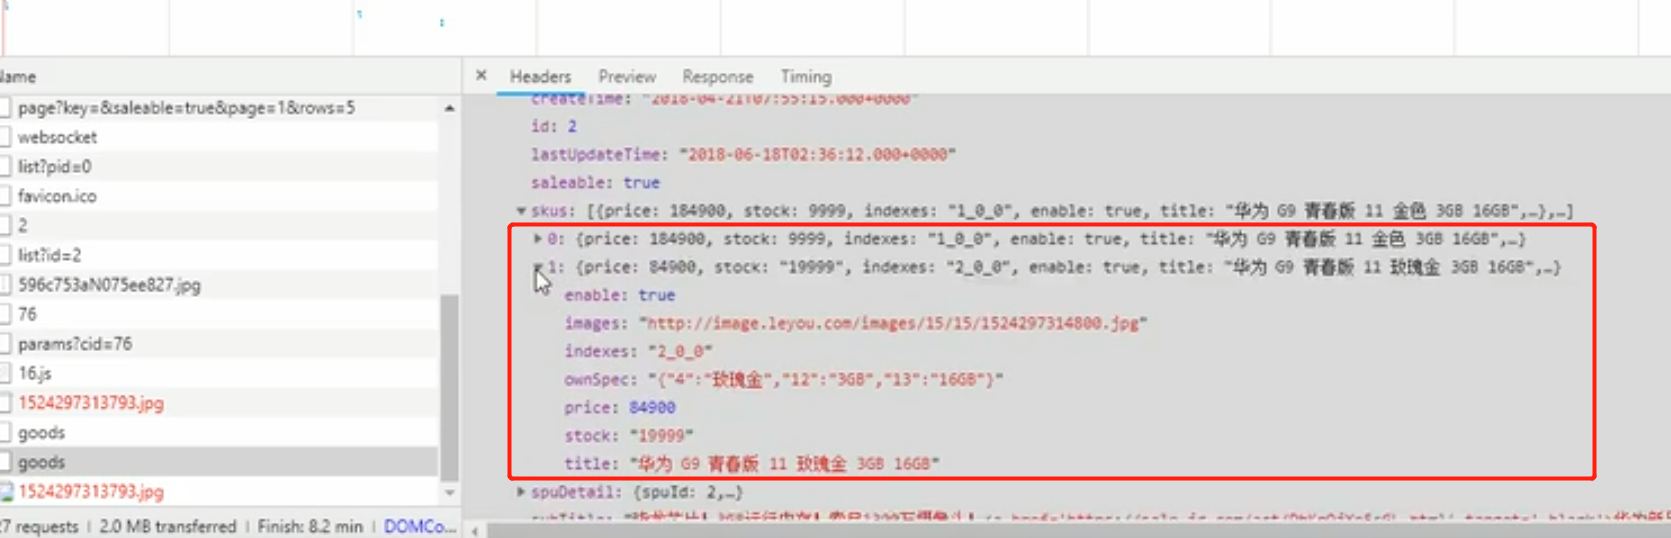Open the Response tab

tap(718, 77)
